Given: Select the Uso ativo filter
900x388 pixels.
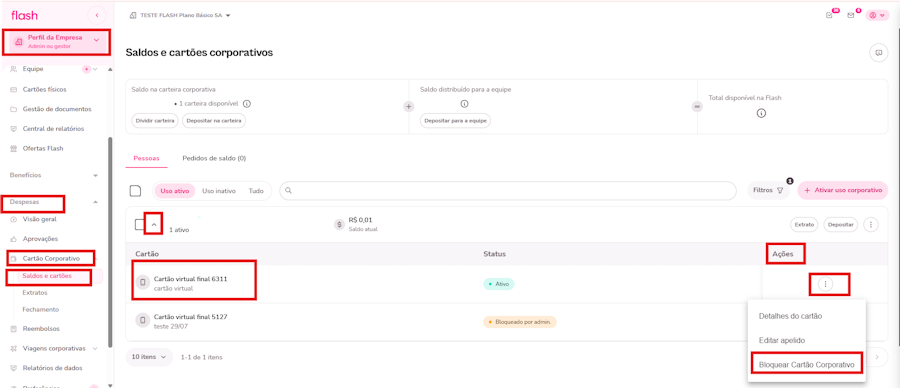Looking at the screenshot, I should tap(174, 191).
